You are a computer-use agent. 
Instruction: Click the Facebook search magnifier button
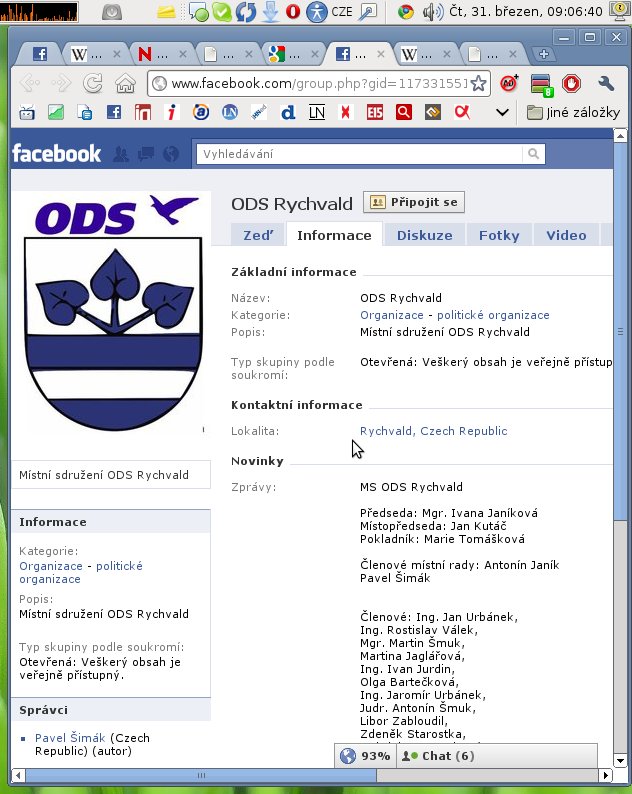(533, 153)
